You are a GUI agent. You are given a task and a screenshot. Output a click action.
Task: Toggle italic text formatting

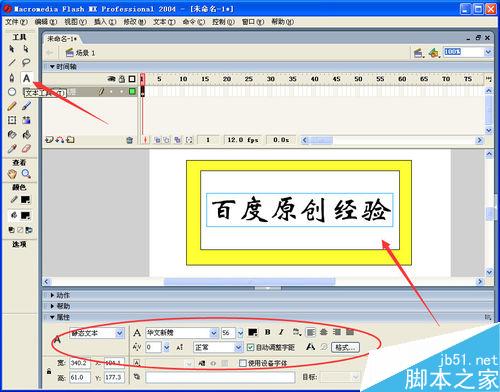tap(281, 332)
